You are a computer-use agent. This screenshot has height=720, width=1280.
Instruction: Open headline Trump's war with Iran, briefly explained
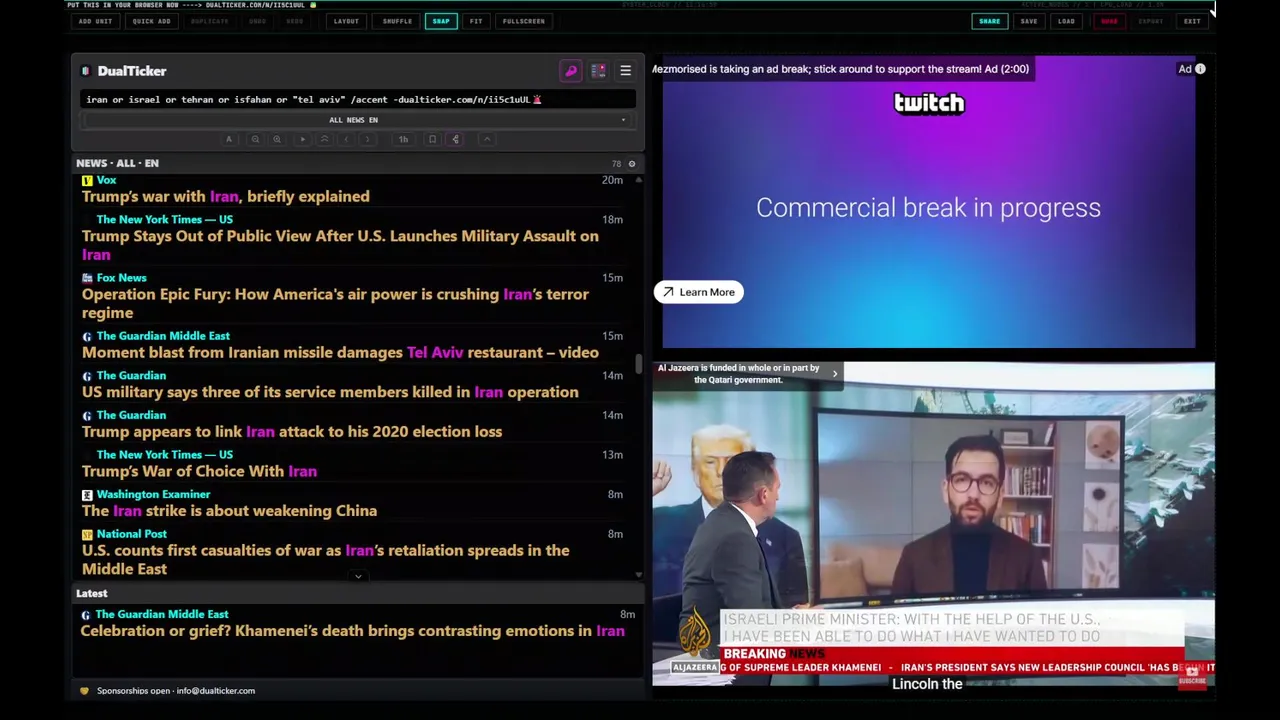(226, 197)
